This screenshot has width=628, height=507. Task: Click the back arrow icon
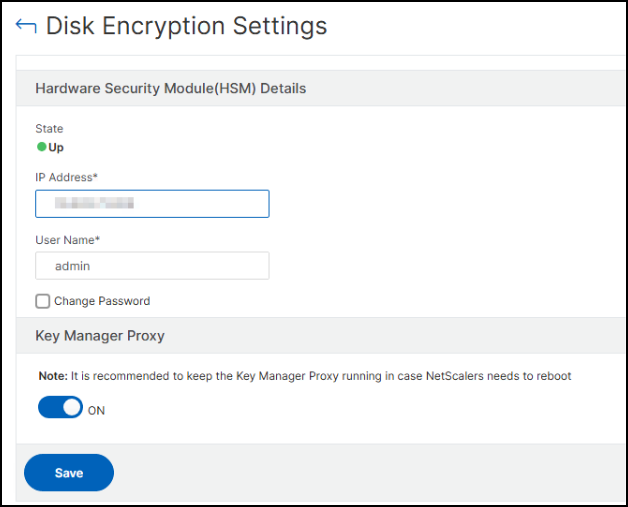click(26, 25)
